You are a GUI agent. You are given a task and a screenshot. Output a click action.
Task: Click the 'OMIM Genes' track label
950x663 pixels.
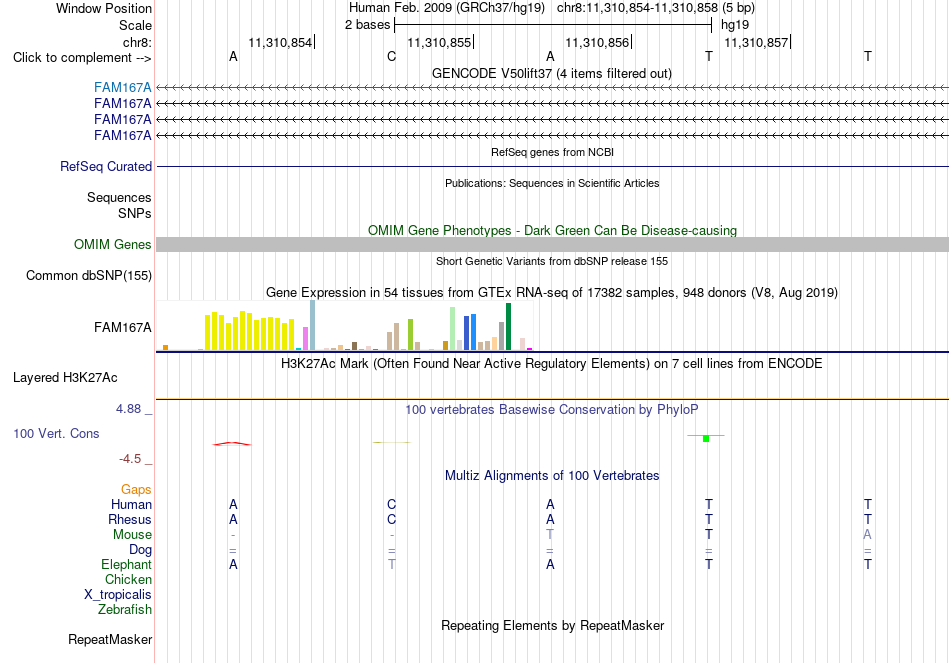(x=113, y=244)
